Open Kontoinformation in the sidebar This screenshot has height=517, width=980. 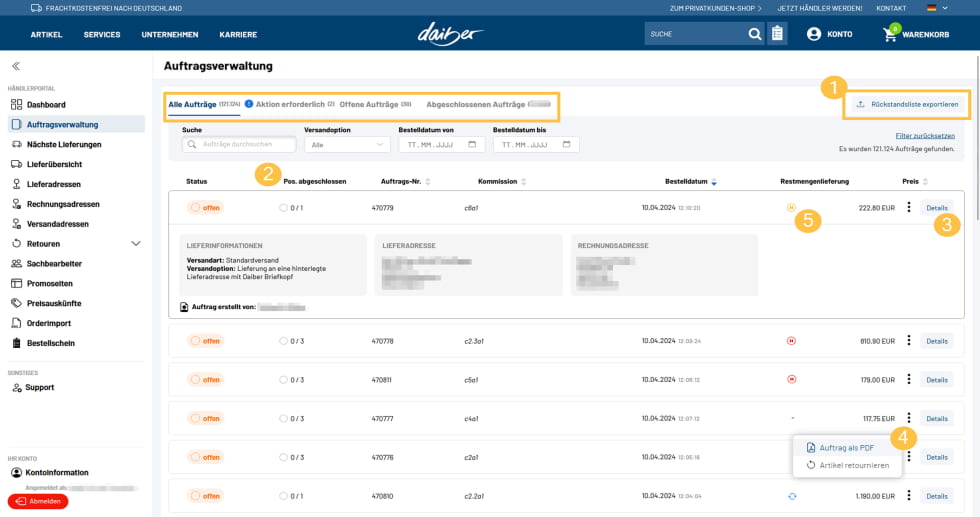[50, 473]
